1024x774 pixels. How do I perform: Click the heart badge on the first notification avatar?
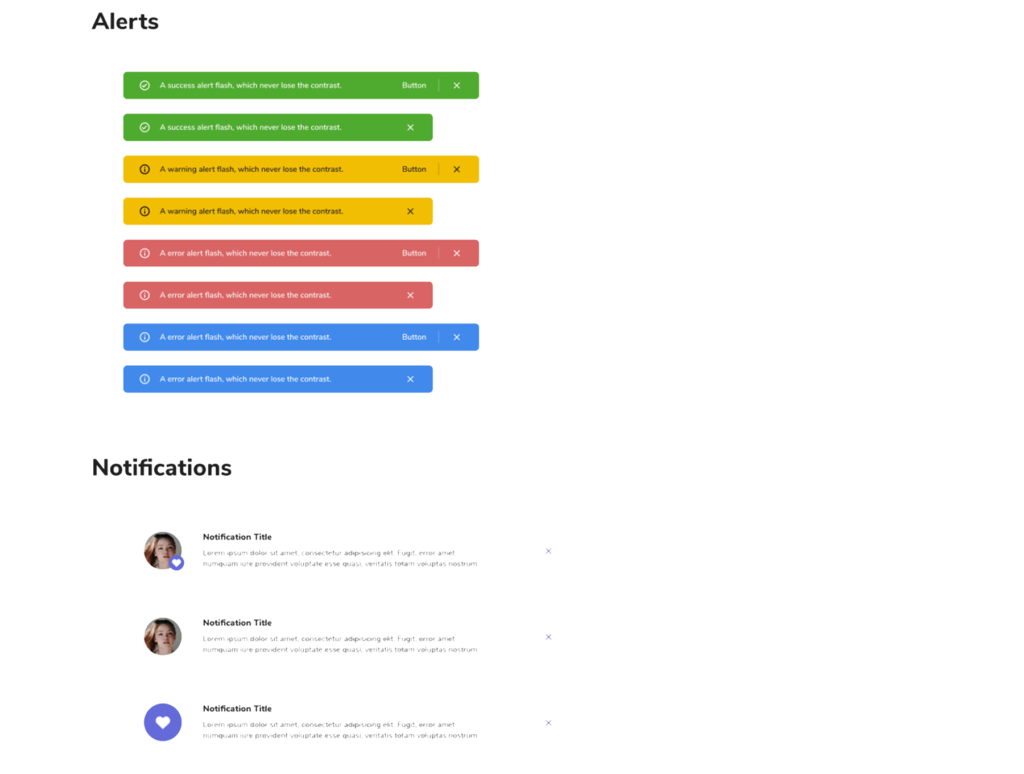pos(177,563)
